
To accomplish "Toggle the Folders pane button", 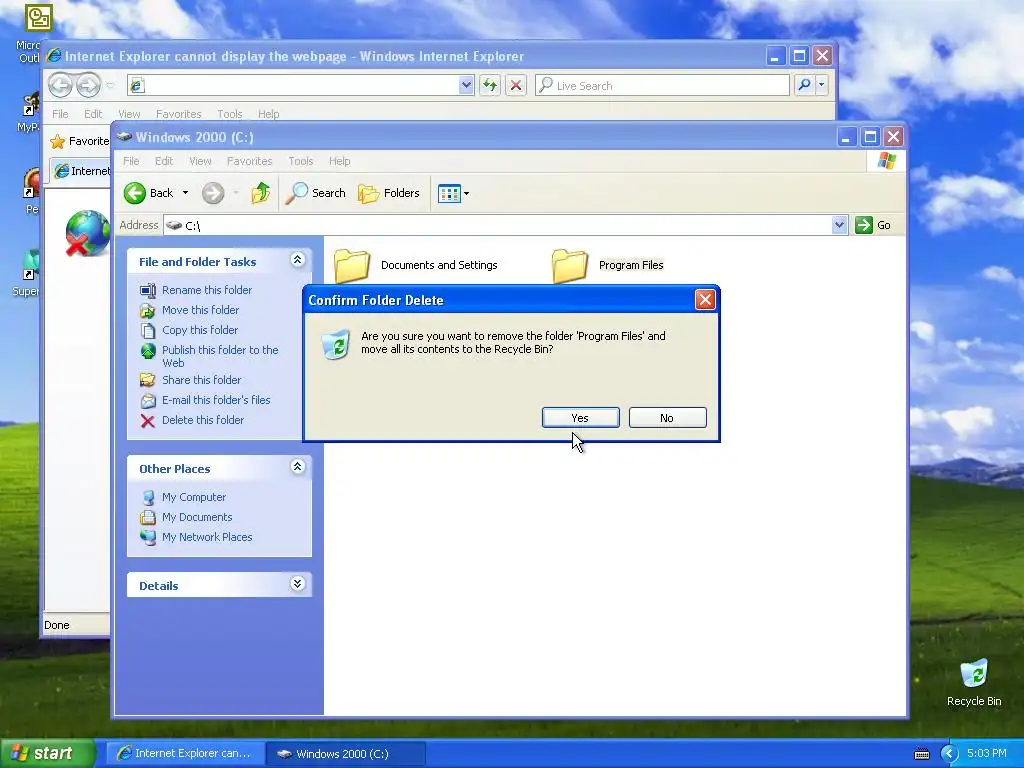I will [389, 193].
